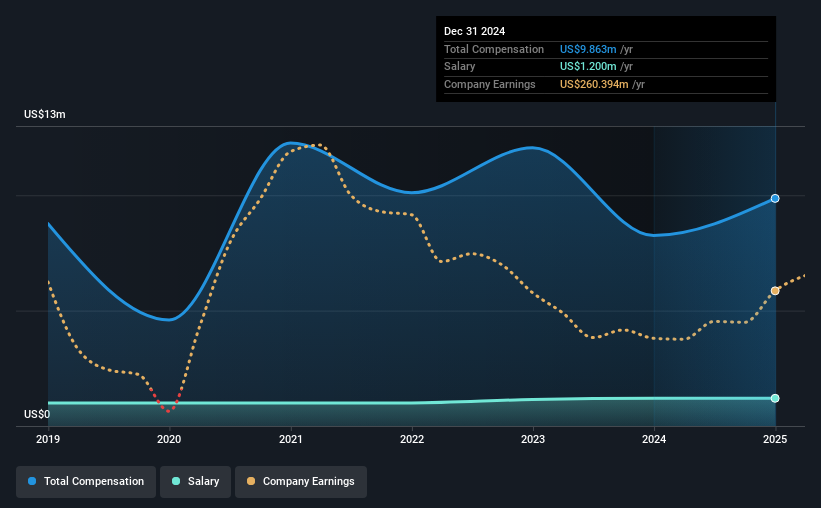The width and height of the screenshot is (821, 508).
Task: Click the 2022 x-axis label
Action: point(412,439)
